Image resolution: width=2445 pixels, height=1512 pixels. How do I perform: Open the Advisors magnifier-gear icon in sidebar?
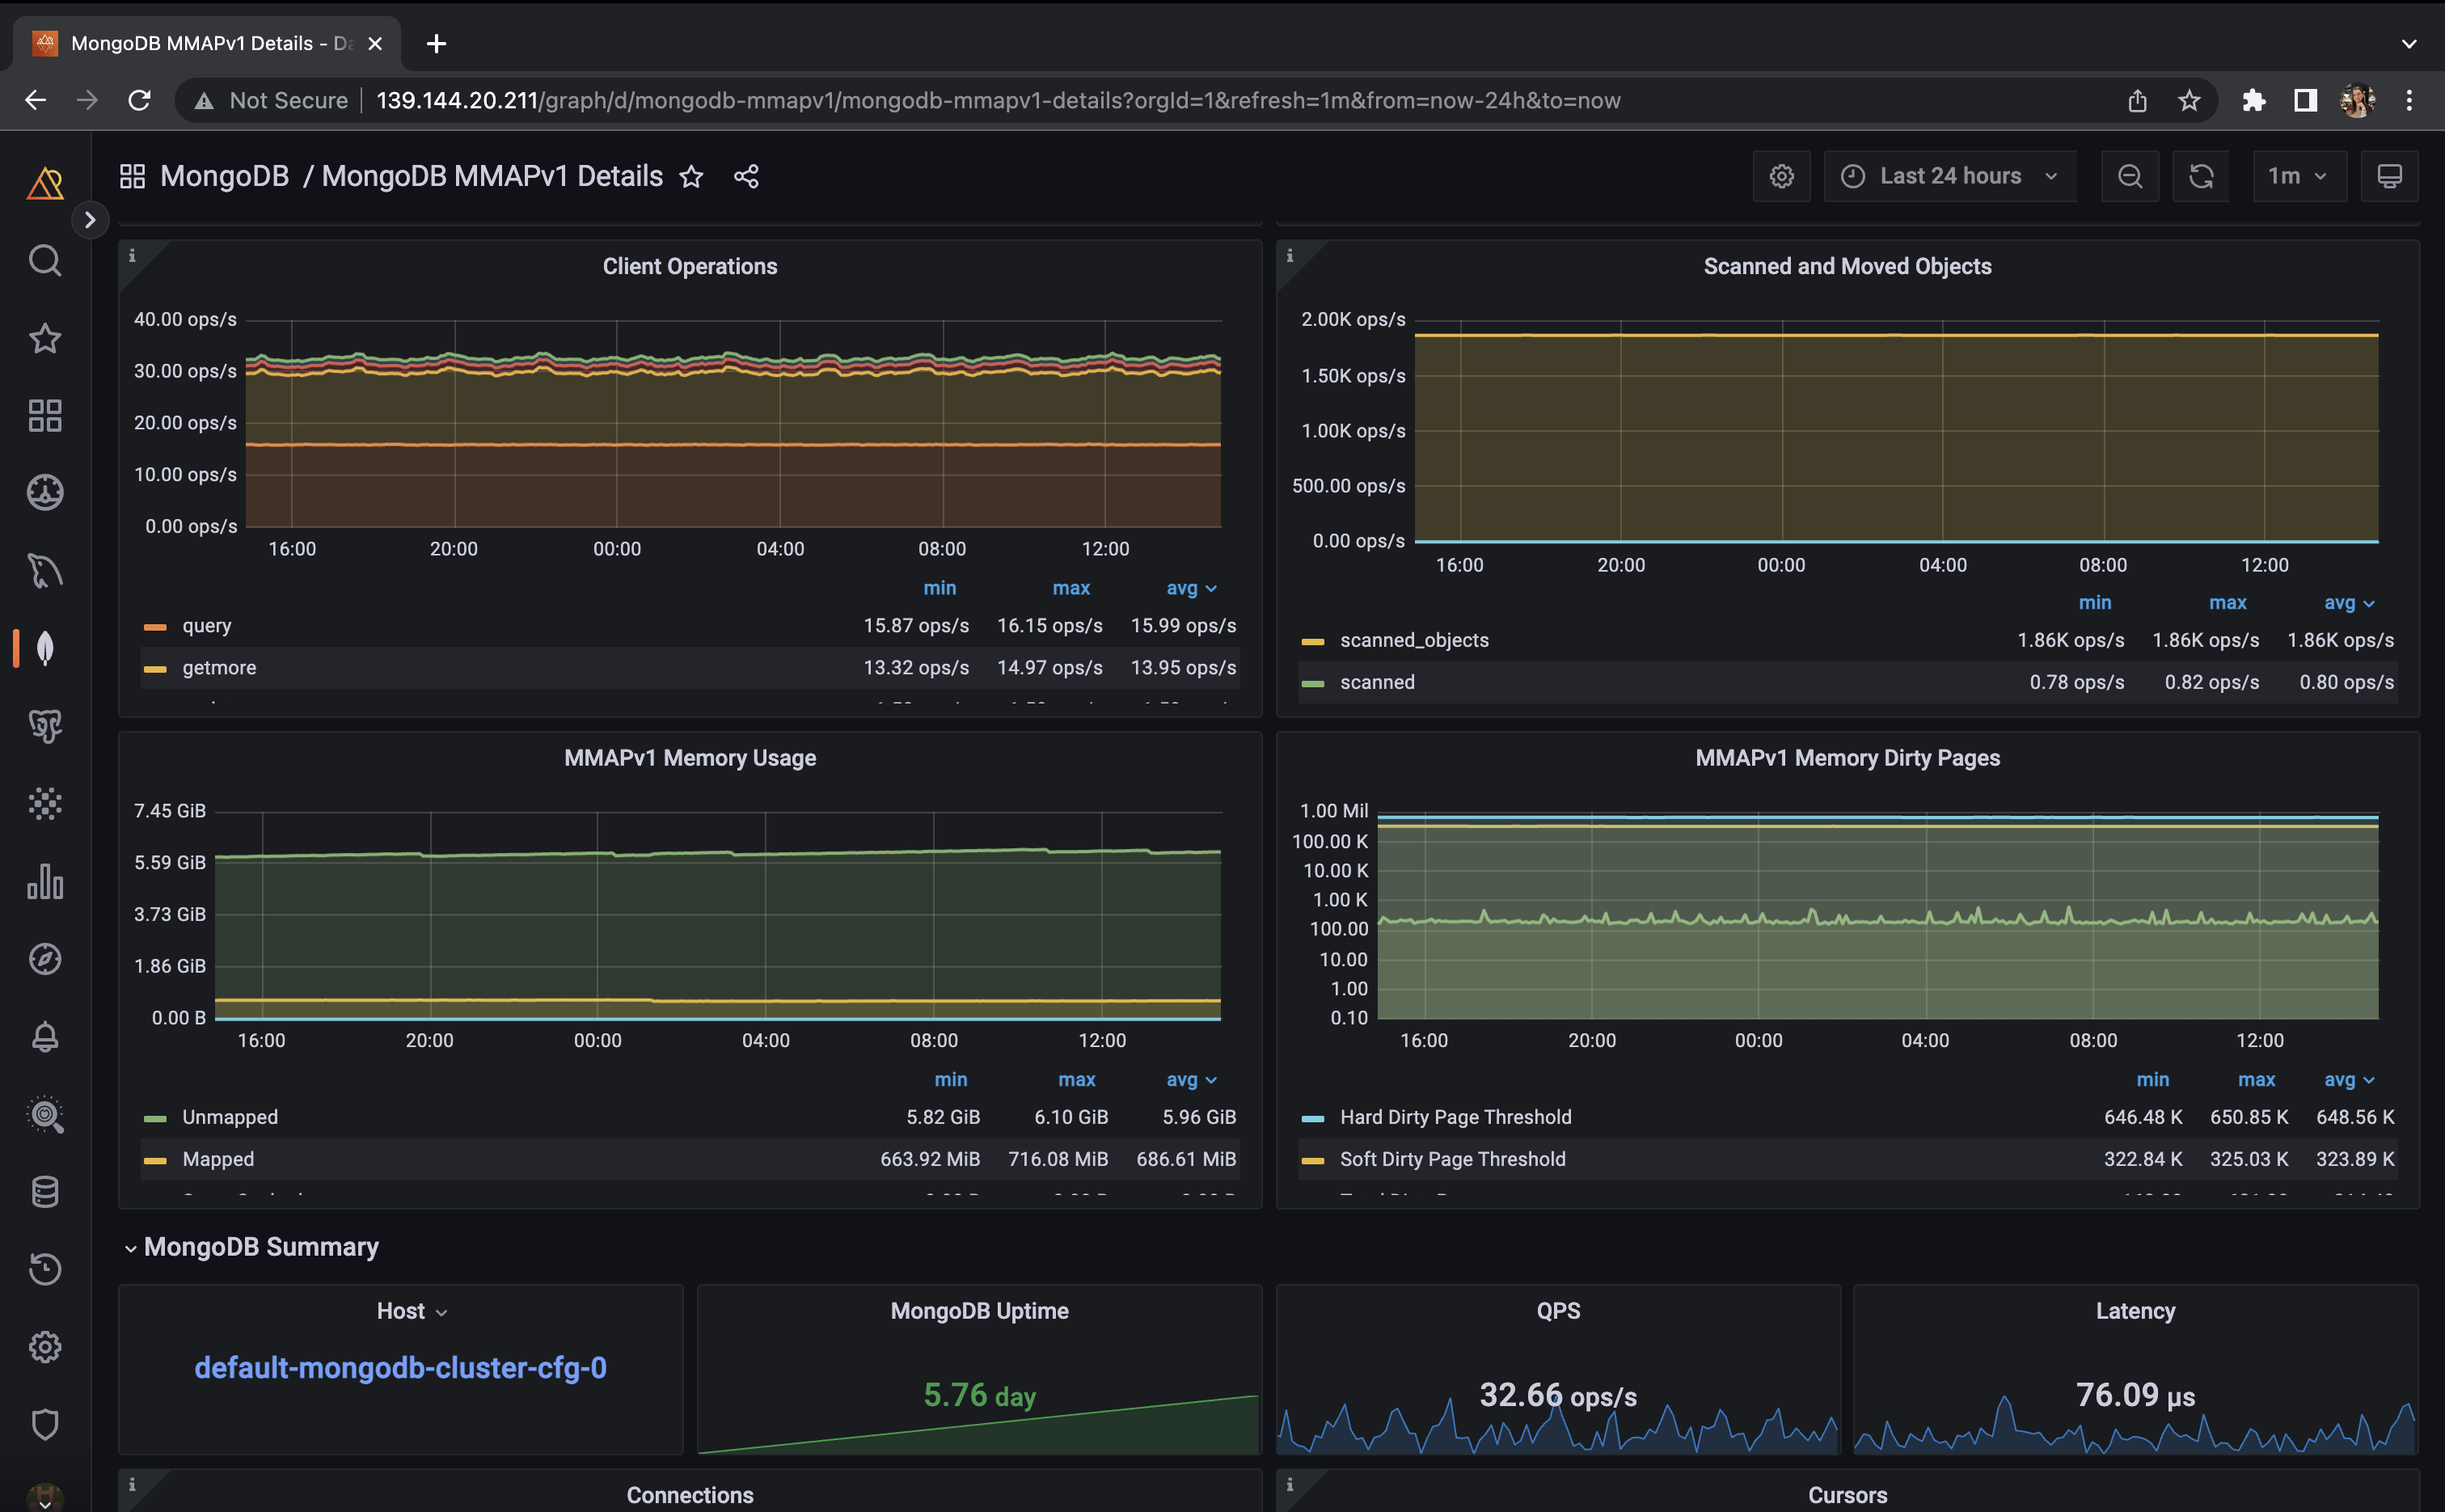pyautogui.click(x=45, y=1114)
